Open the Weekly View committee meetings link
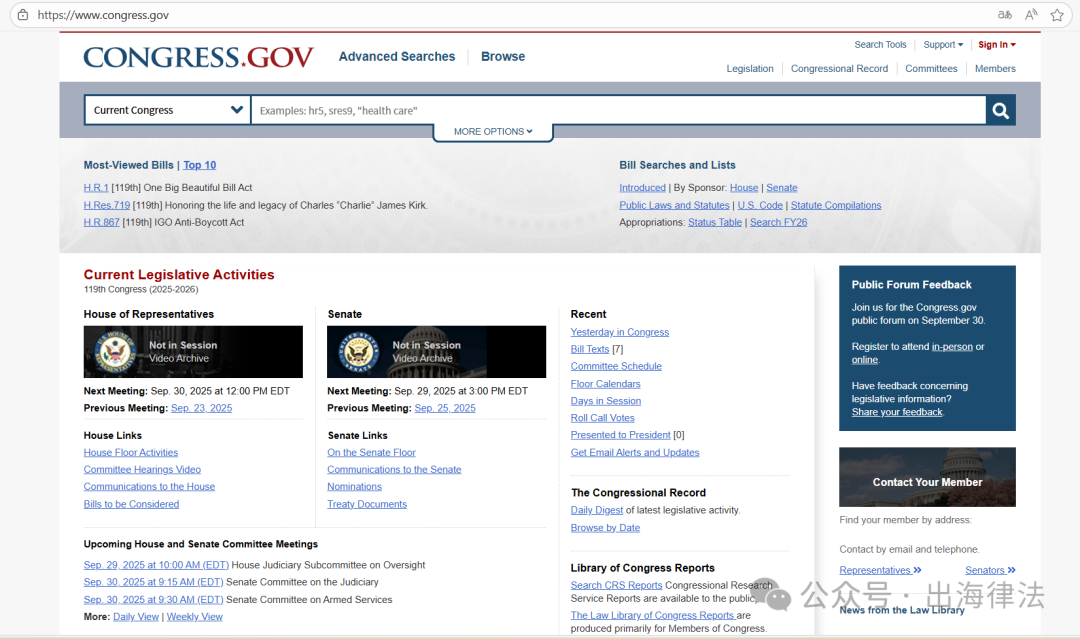The height and width of the screenshot is (639, 1080). [194, 617]
